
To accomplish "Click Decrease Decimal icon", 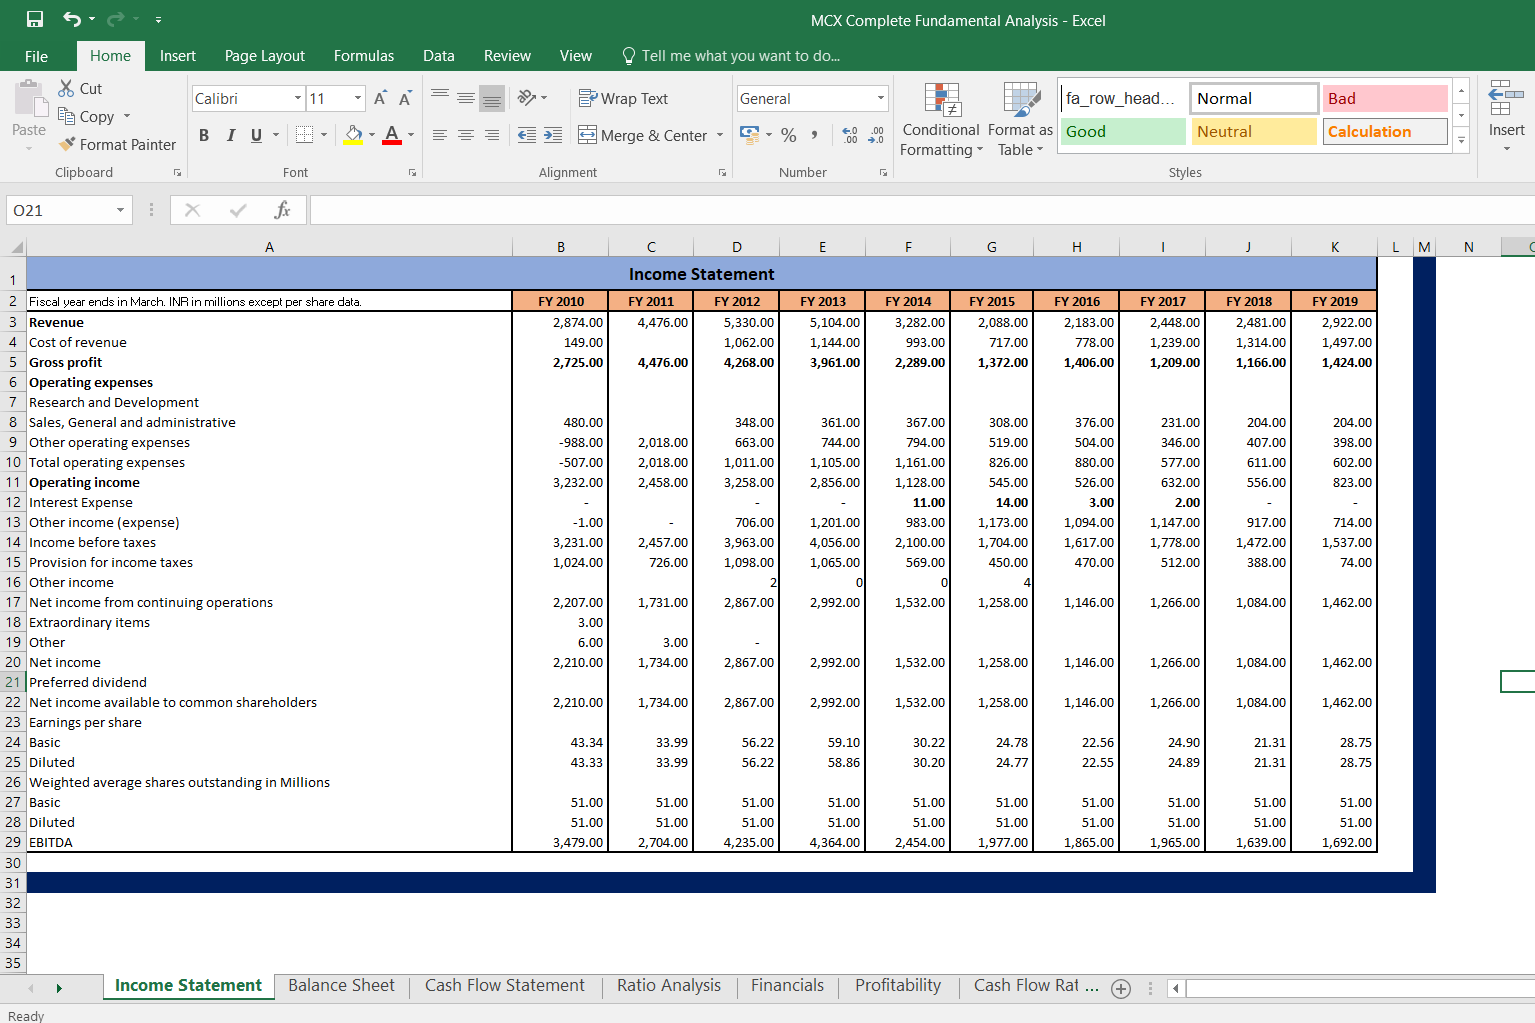I will (x=876, y=135).
